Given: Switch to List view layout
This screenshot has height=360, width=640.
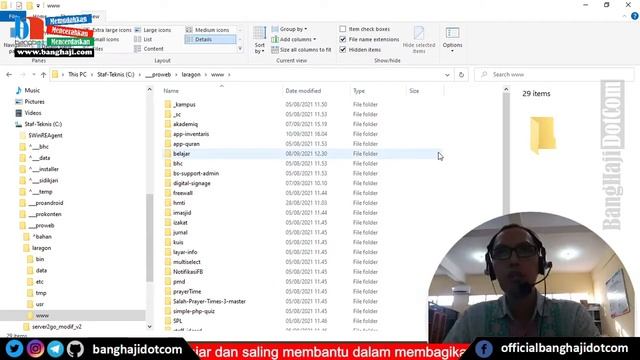Looking at the screenshot, I should (x=143, y=39).
